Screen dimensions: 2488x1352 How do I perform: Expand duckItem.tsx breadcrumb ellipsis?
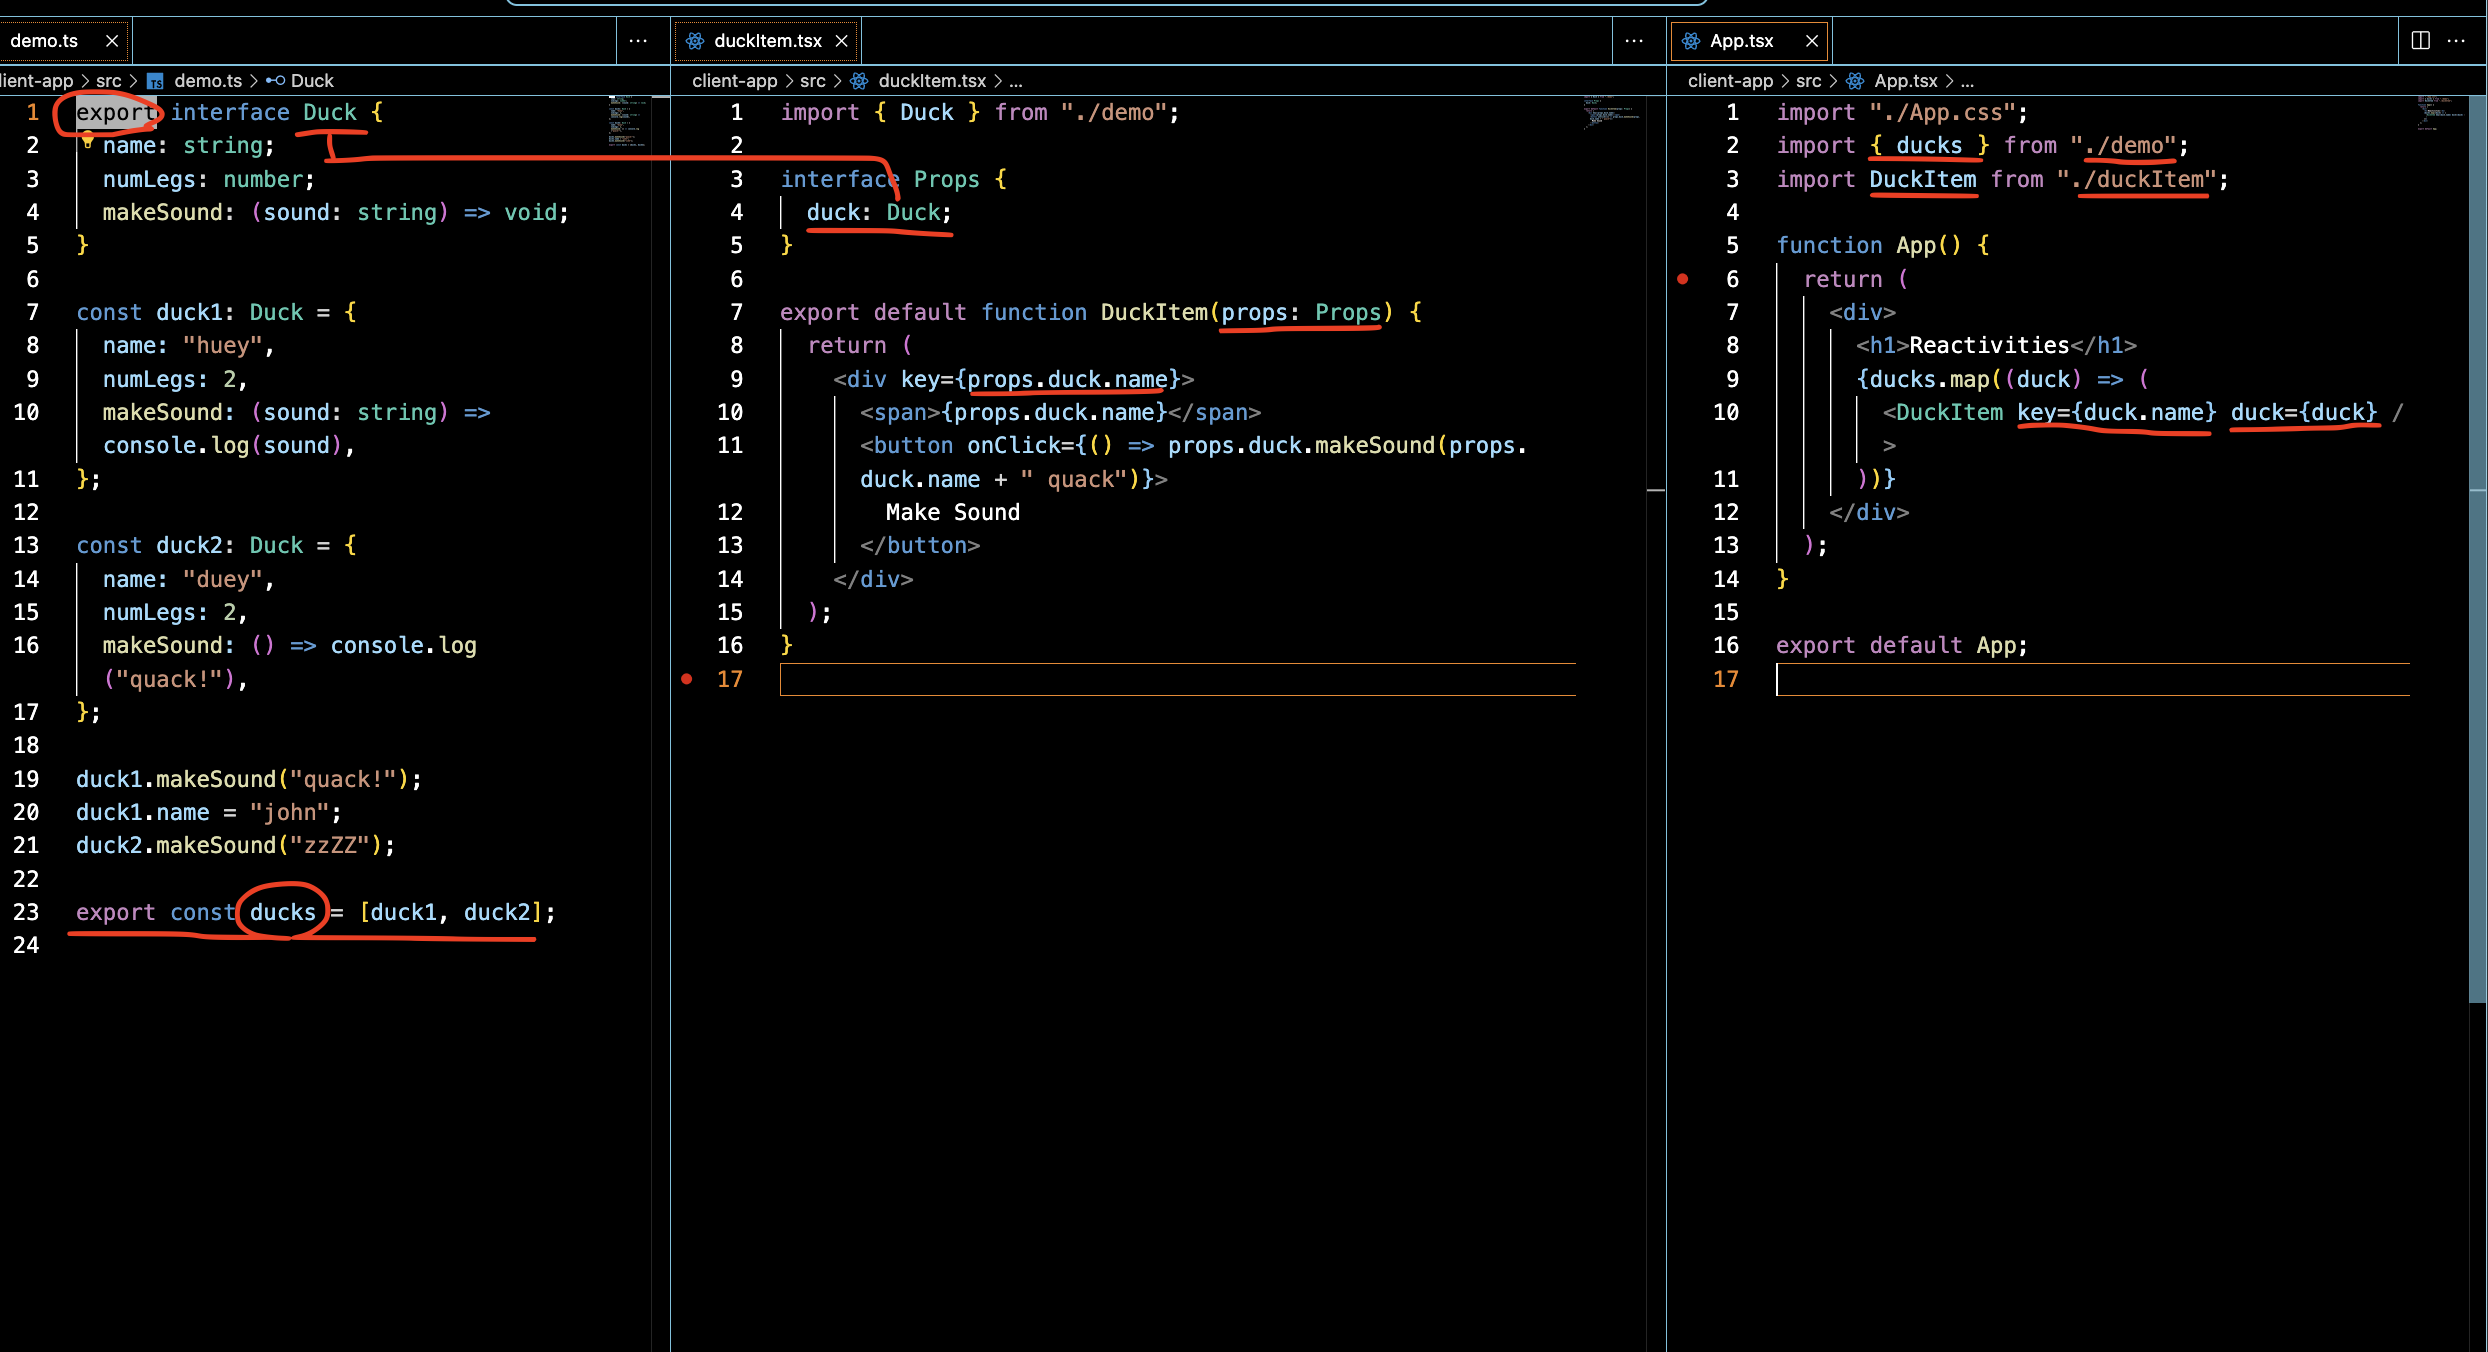(x=1016, y=81)
